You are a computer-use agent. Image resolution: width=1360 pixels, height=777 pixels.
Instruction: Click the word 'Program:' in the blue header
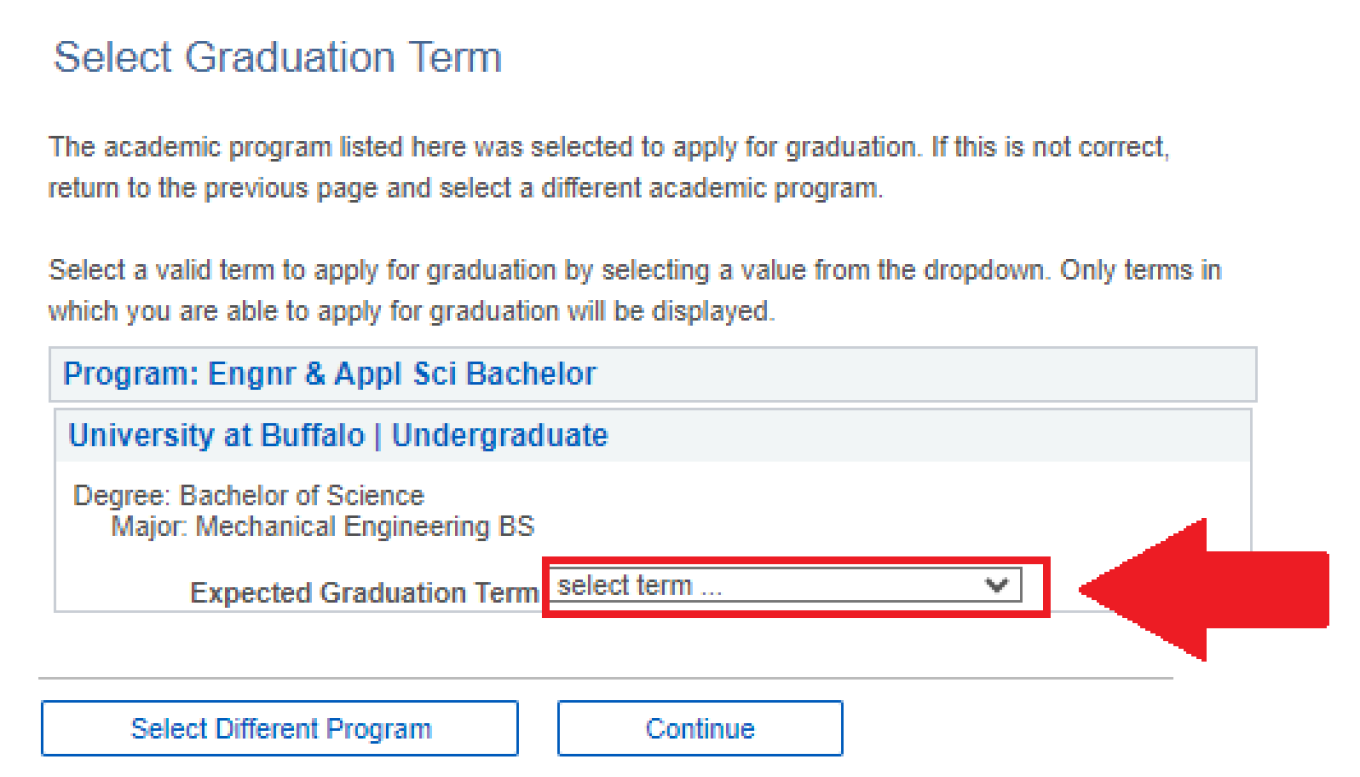click(130, 374)
